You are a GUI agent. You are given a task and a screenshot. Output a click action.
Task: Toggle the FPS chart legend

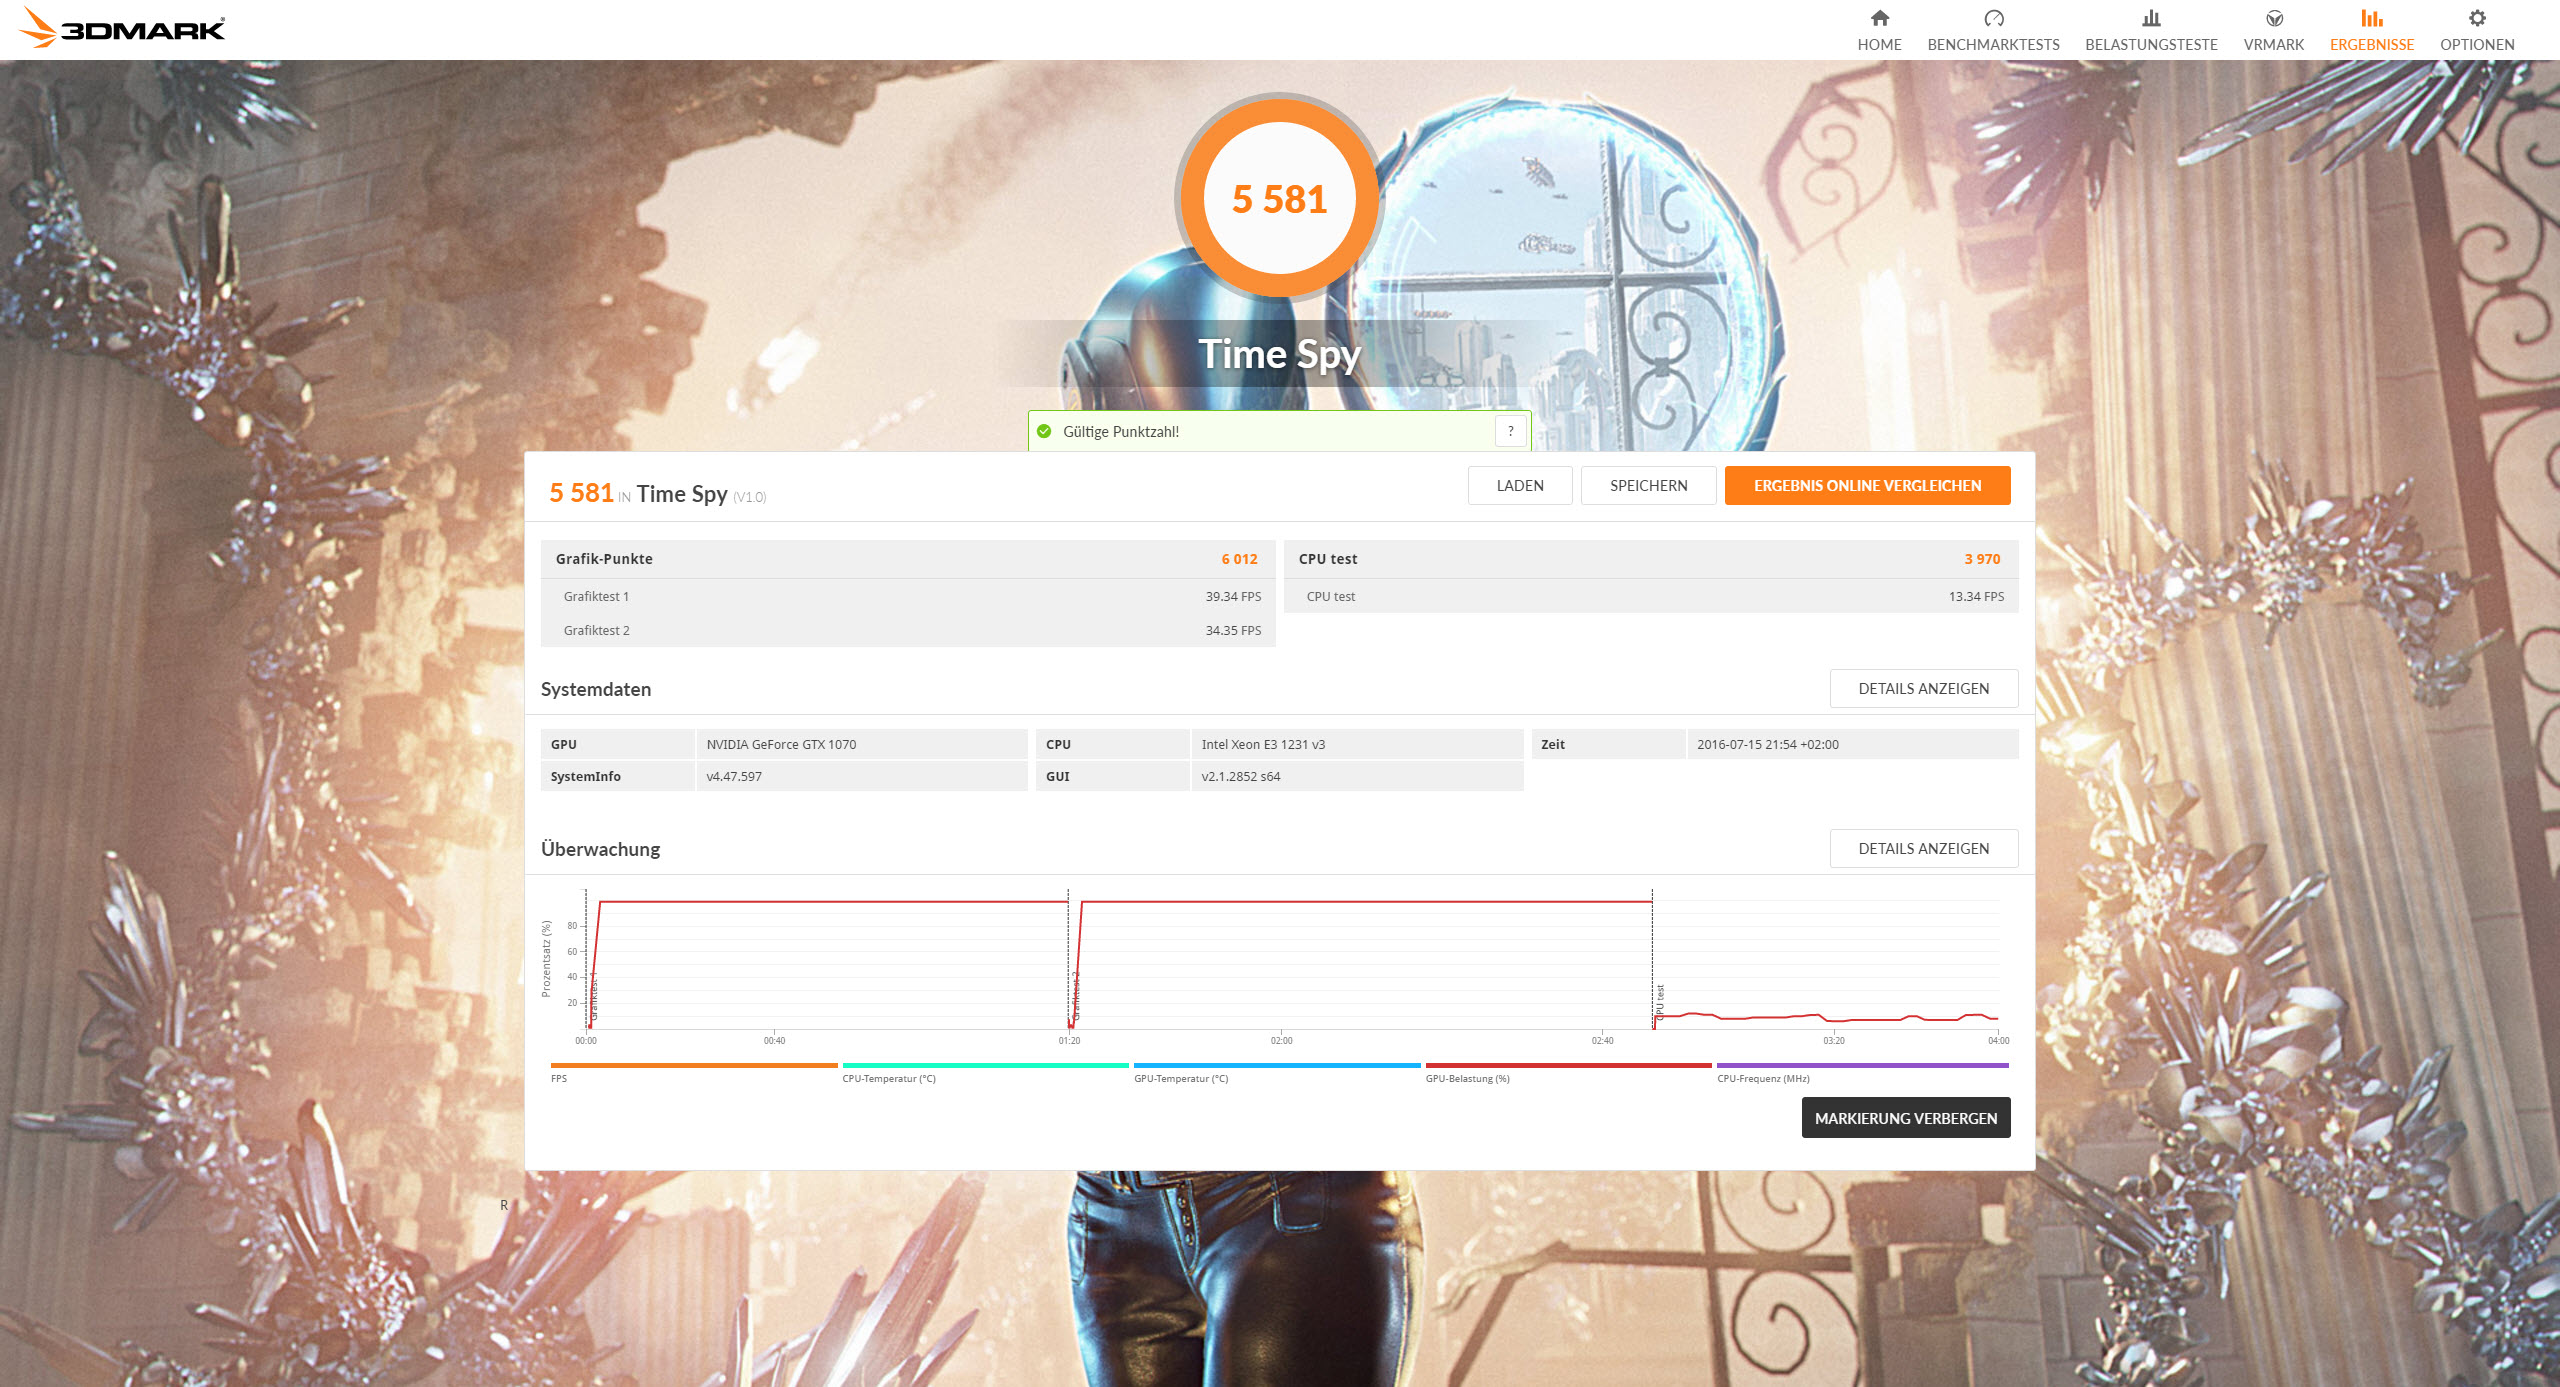pyautogui.click(x=693, y=1067)
